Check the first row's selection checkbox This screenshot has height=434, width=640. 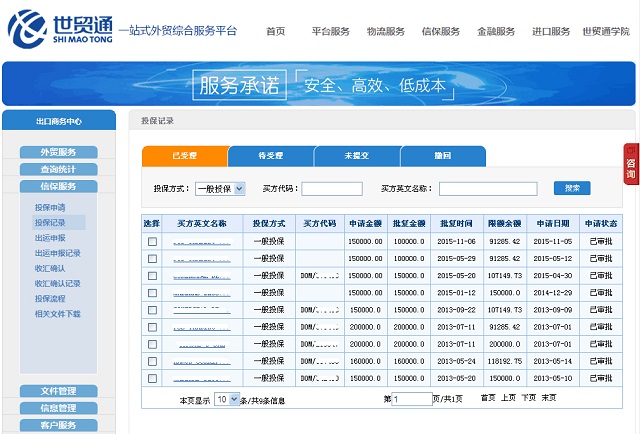coord(152,241)
